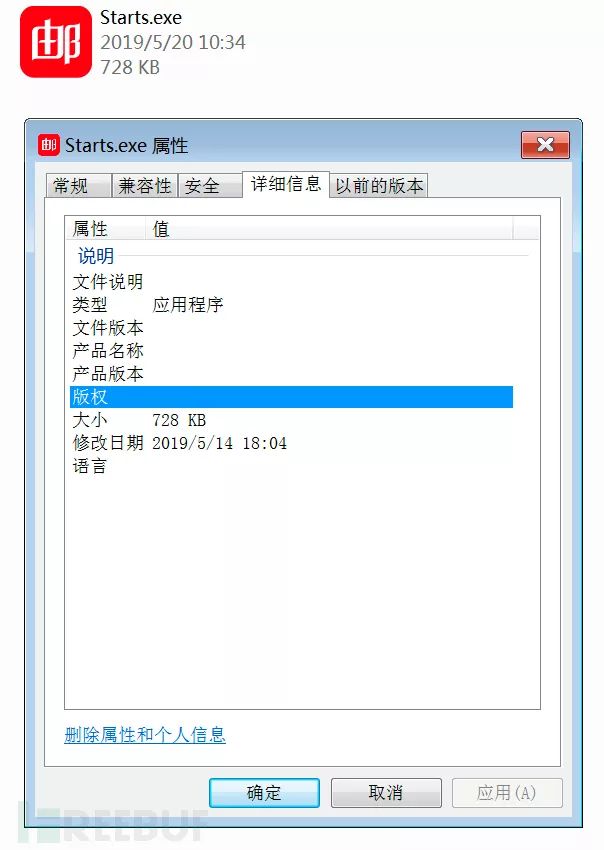
Task: Select the 安全 tab
Action: (x=209, y=185)
